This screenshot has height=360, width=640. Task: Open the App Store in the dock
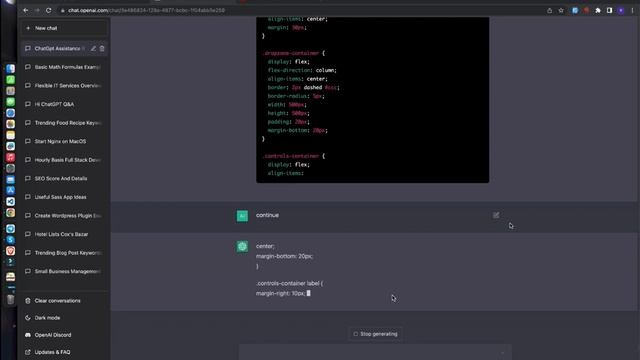(x=11, y=190)
